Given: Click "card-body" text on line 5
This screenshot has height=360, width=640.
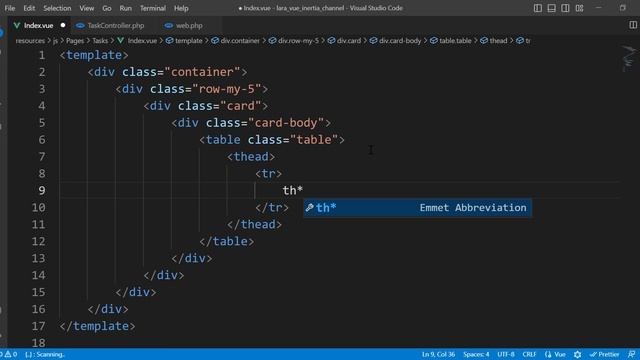Looking at the screenshot, I should (x=286, y=123).
